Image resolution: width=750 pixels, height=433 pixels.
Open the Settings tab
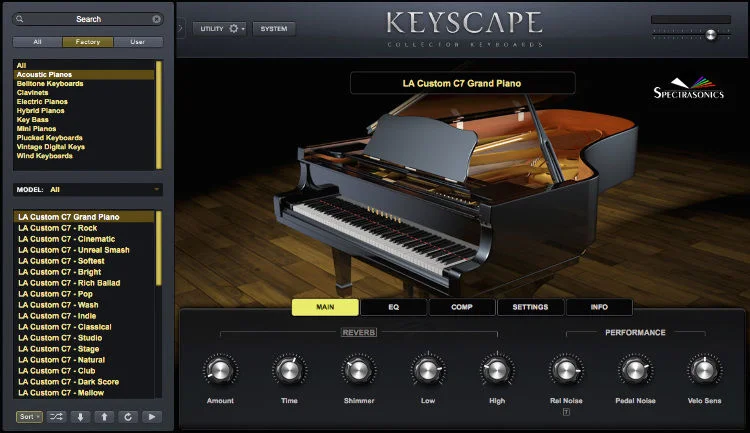pyautogui.click(x=530, y=307)
